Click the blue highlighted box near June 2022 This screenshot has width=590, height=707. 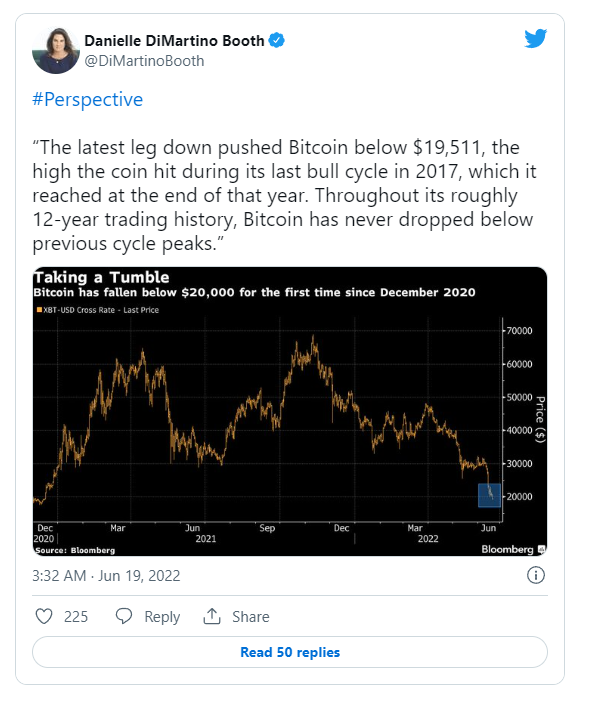pyautogui.click(x=489, y=495)
